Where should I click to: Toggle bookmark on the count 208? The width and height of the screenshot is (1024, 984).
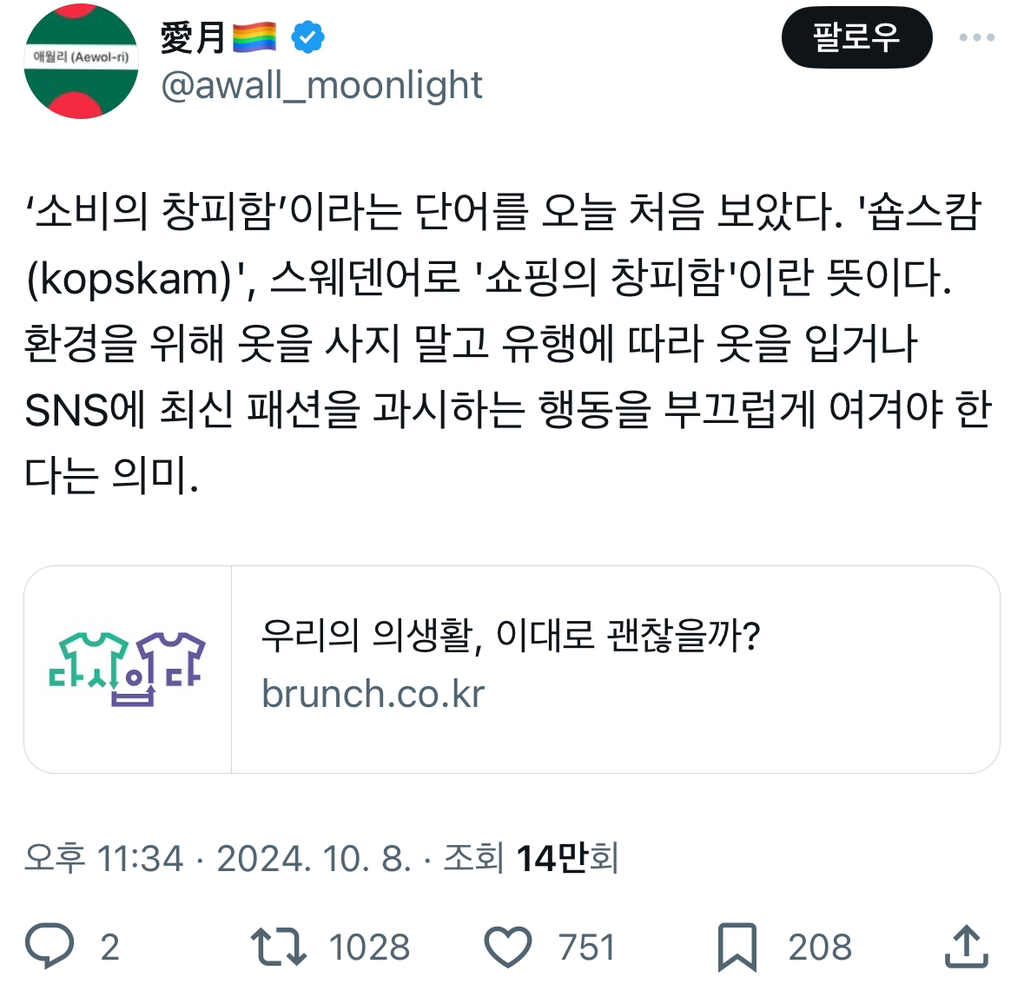click(x=820, y=945)
